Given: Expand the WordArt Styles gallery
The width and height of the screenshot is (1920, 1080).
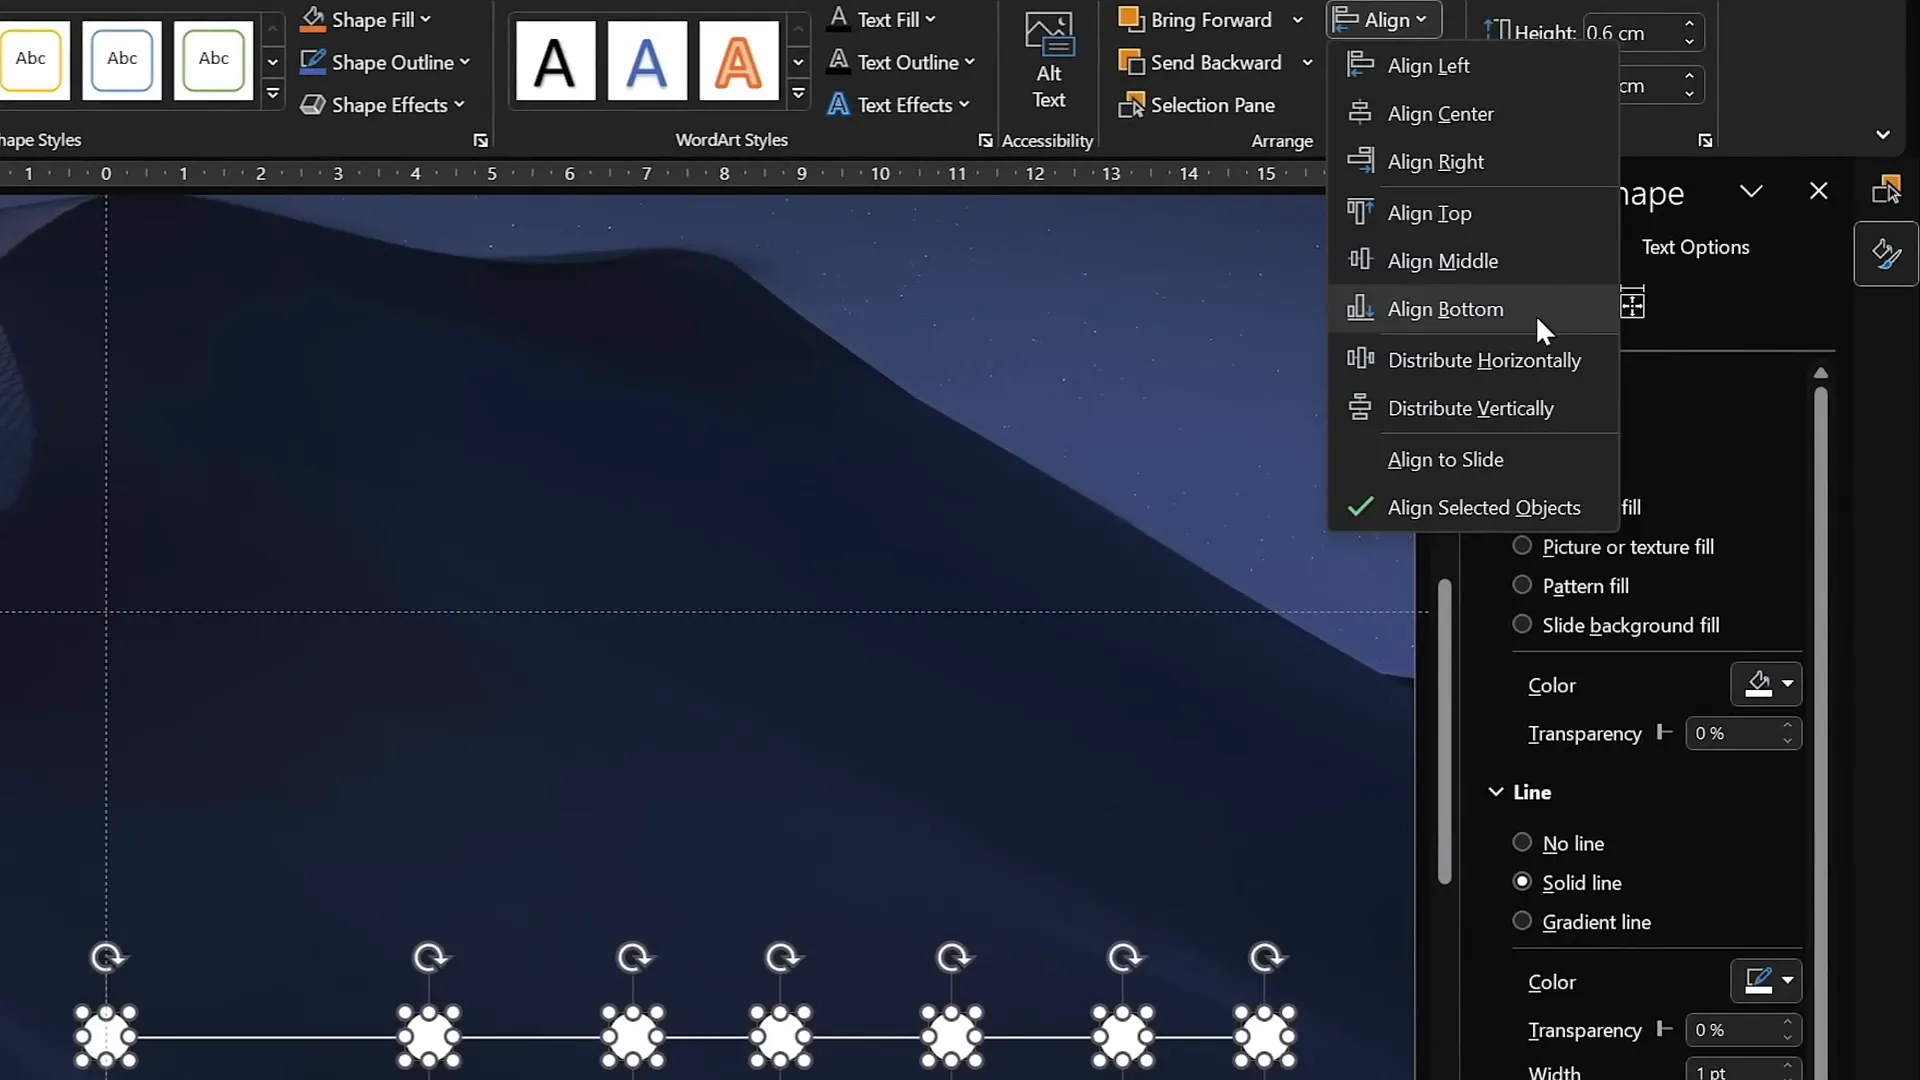Looking at the screenshot, I should click(799, 92).
